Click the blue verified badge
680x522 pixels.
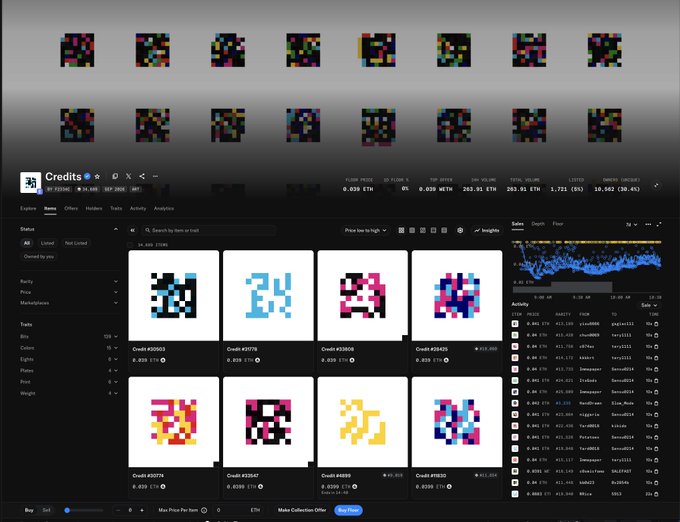[87, 176]
